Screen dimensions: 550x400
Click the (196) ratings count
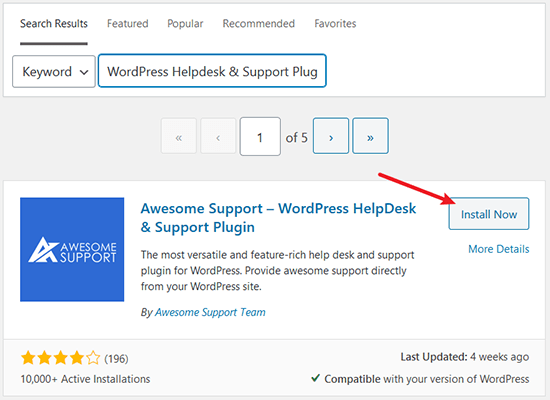pos(116,359)
